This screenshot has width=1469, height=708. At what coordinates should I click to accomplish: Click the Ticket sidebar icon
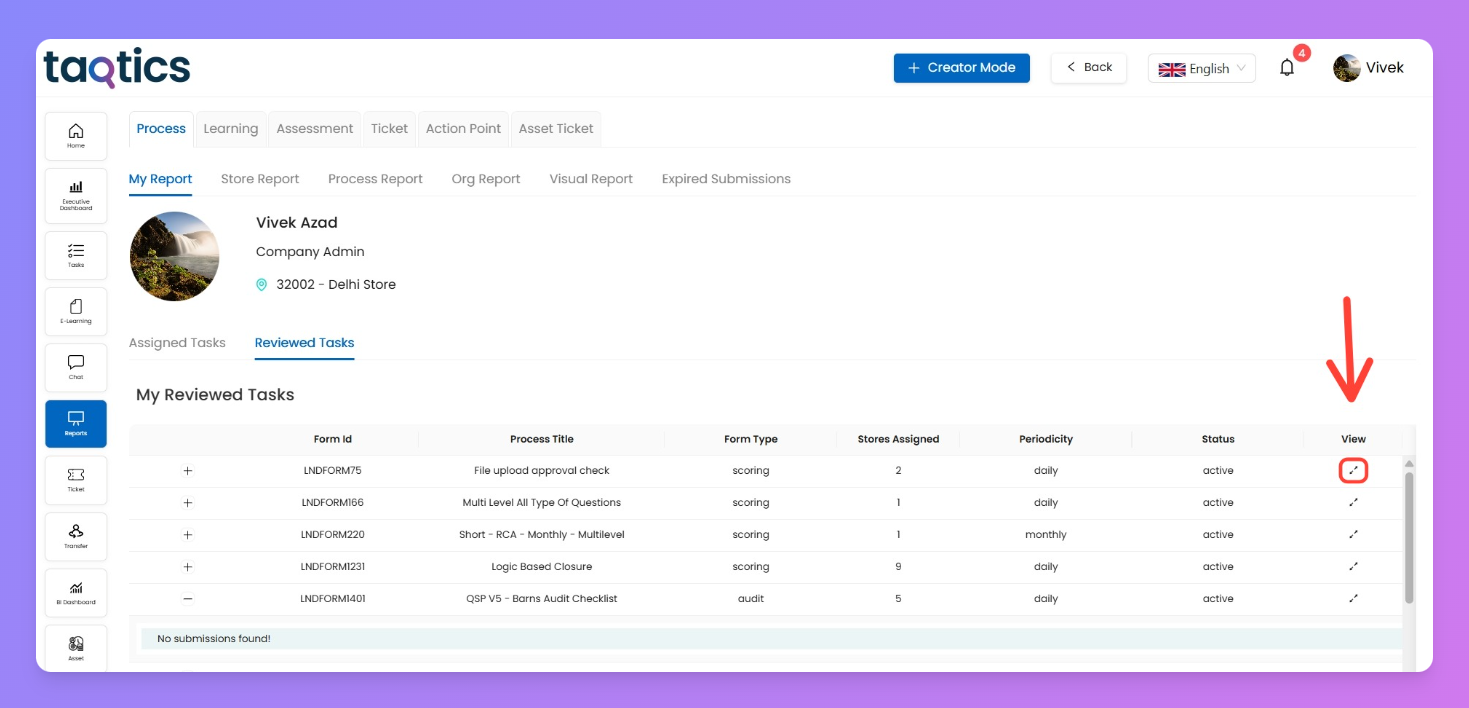pyautogui.click(x=76, y=479)
